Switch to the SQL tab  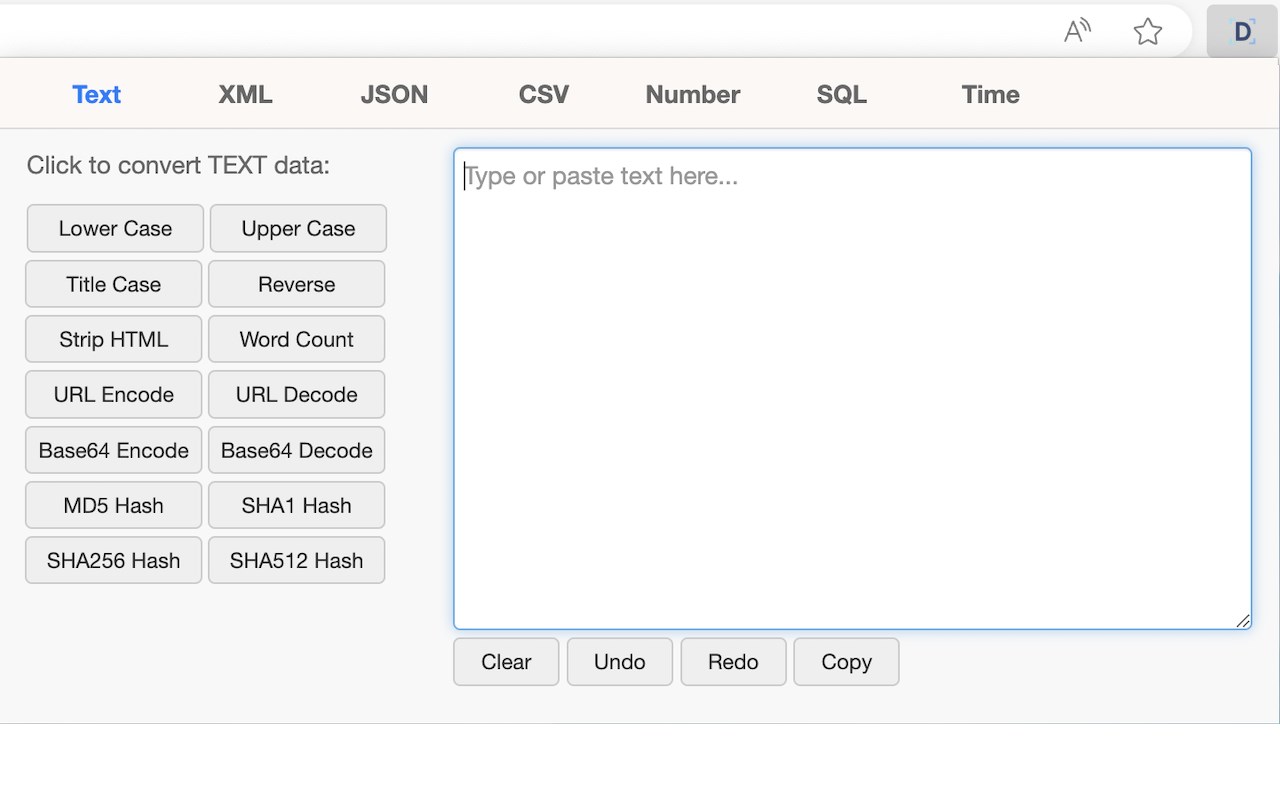841,94
